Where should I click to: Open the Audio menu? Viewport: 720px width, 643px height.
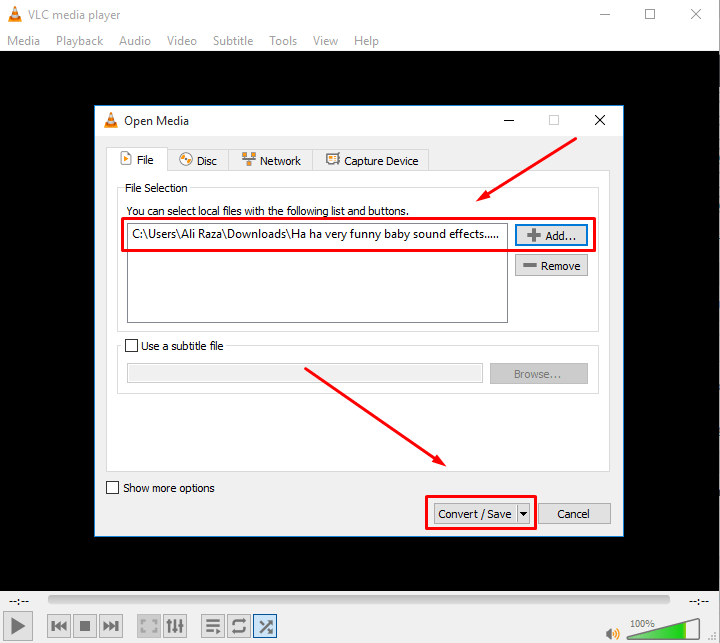tap(135, 41)
